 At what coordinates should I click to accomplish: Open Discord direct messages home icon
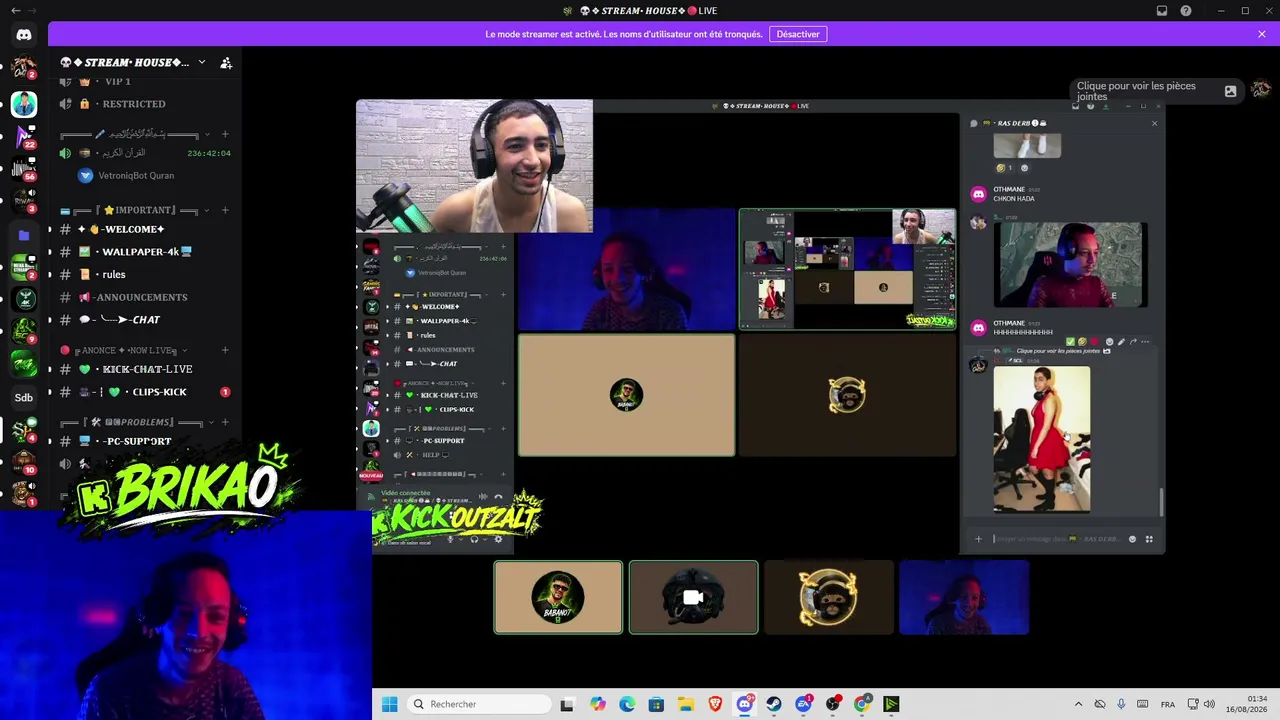click(24, 34)
